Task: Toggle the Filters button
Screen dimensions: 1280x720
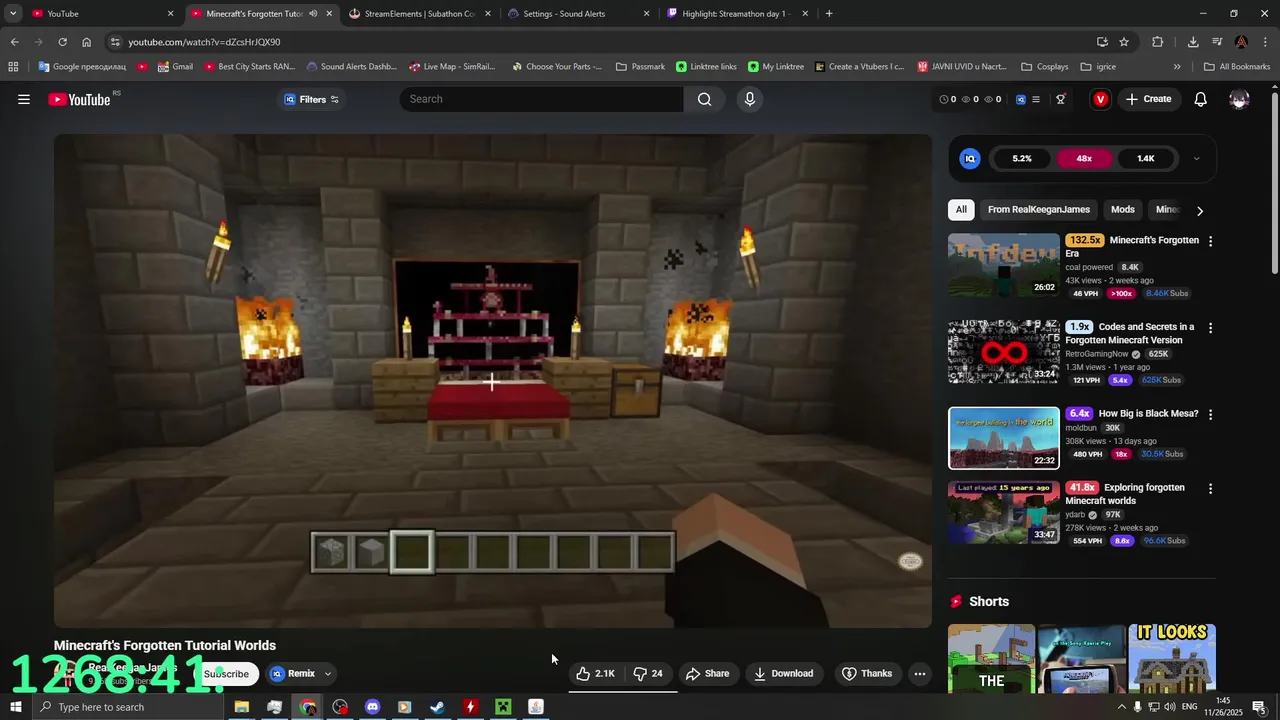Action: click(x=312, y=99)
